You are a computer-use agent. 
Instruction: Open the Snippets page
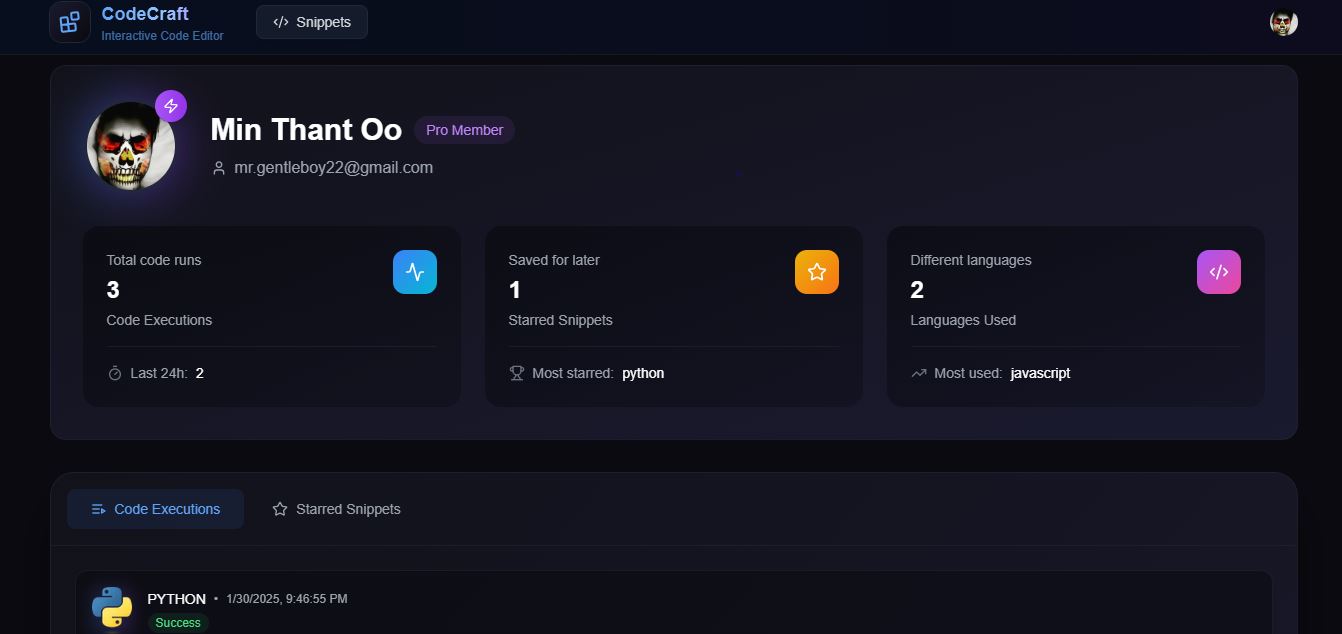pos(312,22)
